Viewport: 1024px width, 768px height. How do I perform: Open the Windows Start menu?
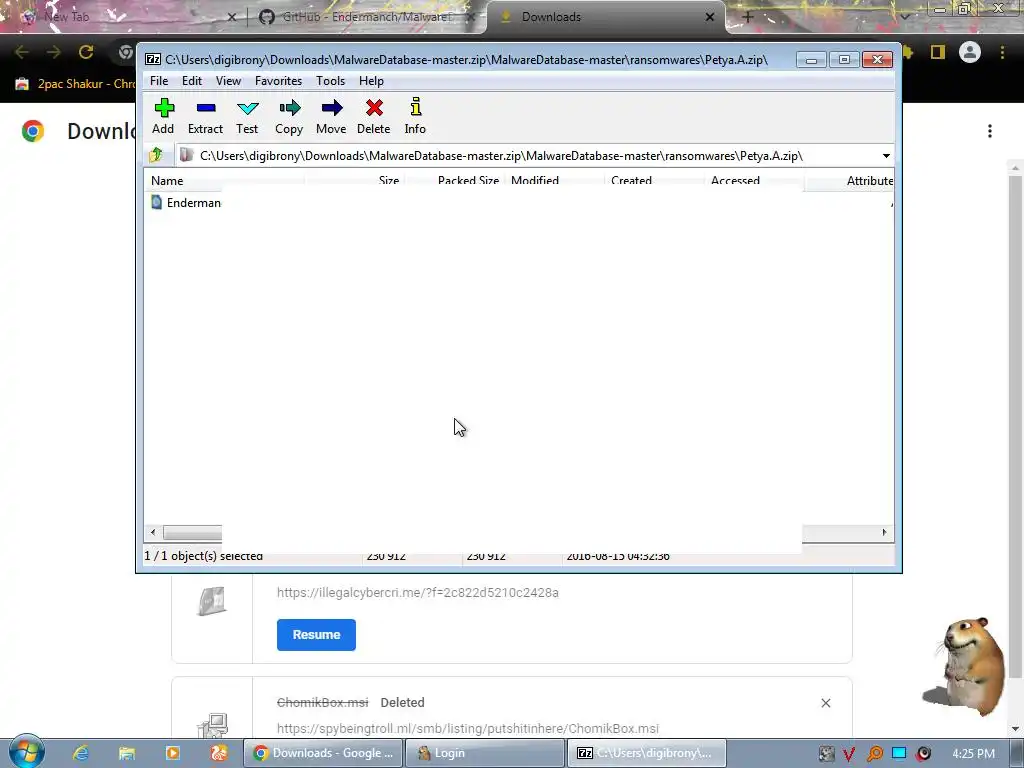pos(26,752)
